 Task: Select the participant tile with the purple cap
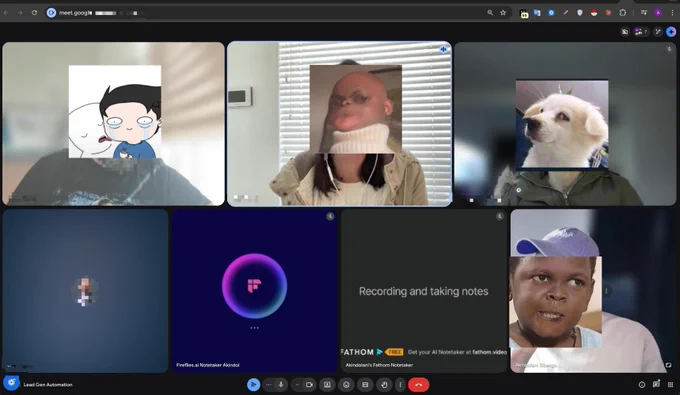pos(593,291)
